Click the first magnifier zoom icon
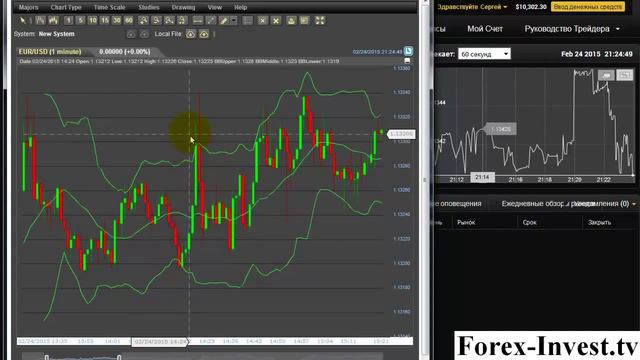The width and height of the screenshot is (640, 360). 143,20
